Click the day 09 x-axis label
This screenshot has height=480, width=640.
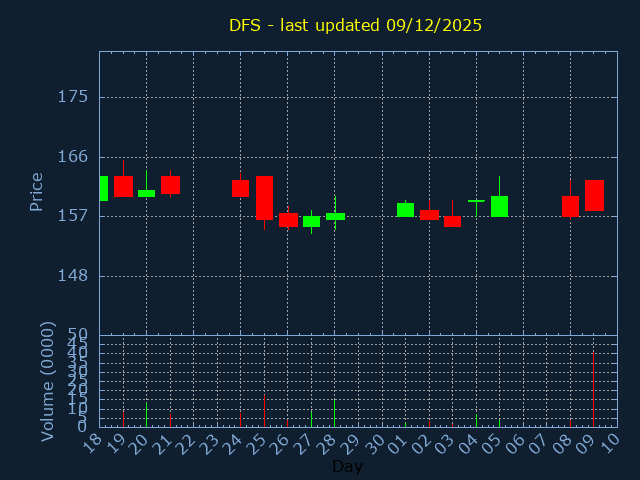(587, 444)
